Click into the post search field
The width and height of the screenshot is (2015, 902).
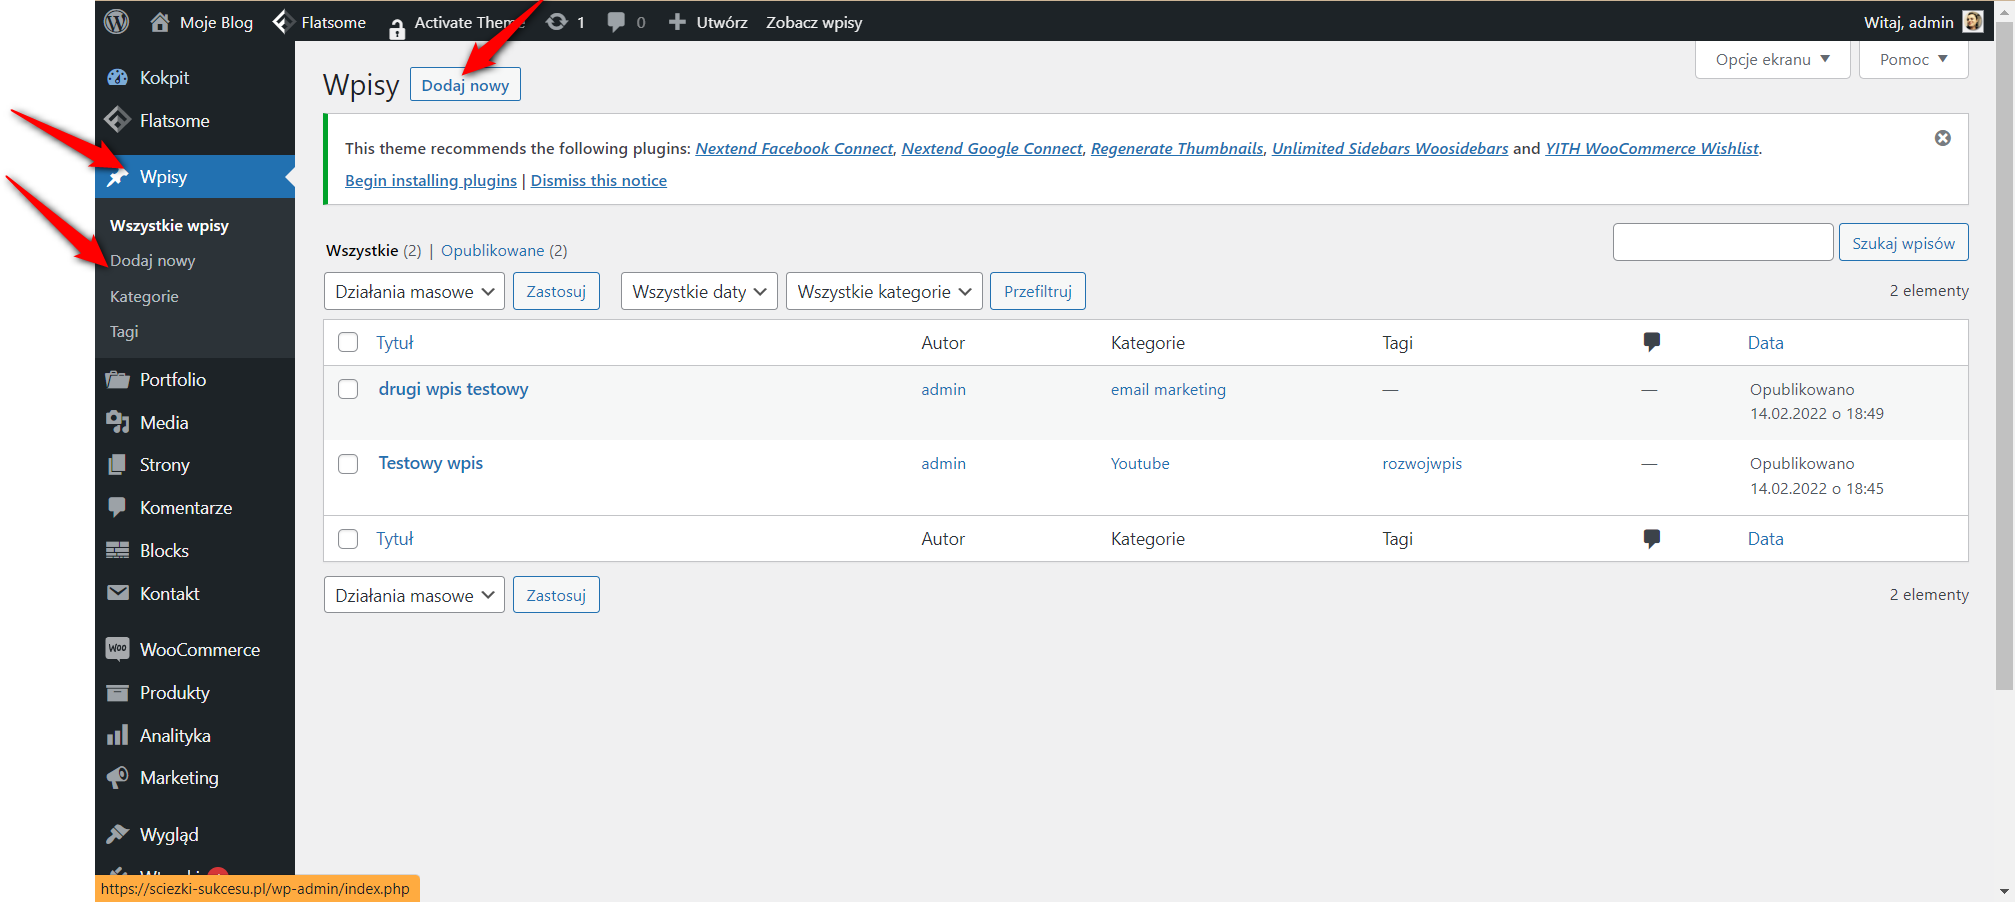point(1722,242)
